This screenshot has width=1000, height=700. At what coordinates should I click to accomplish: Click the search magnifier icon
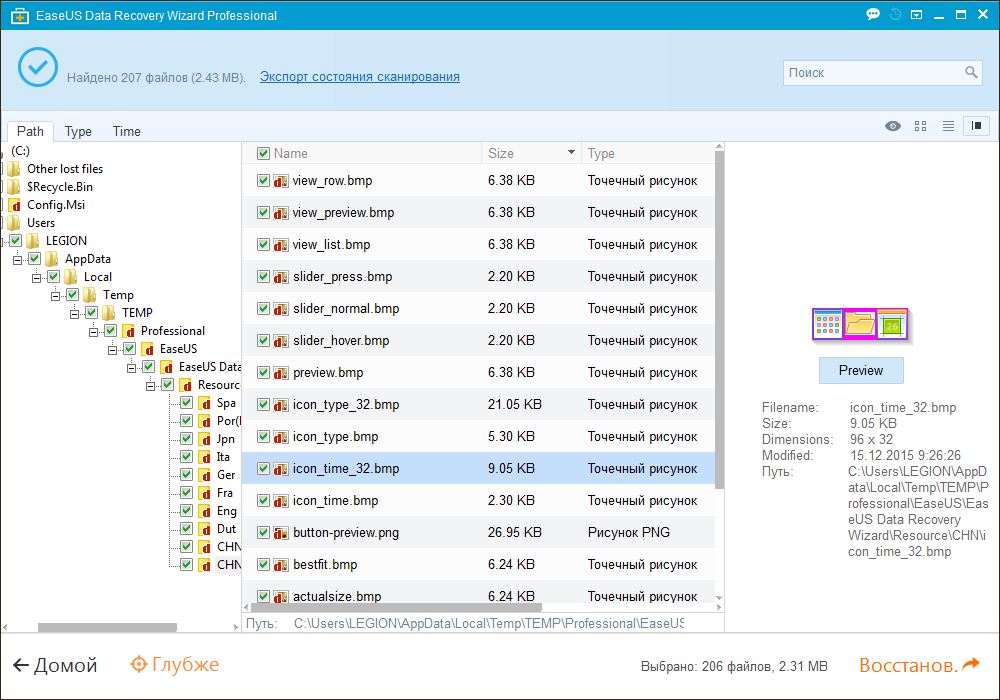pos(971,72)
